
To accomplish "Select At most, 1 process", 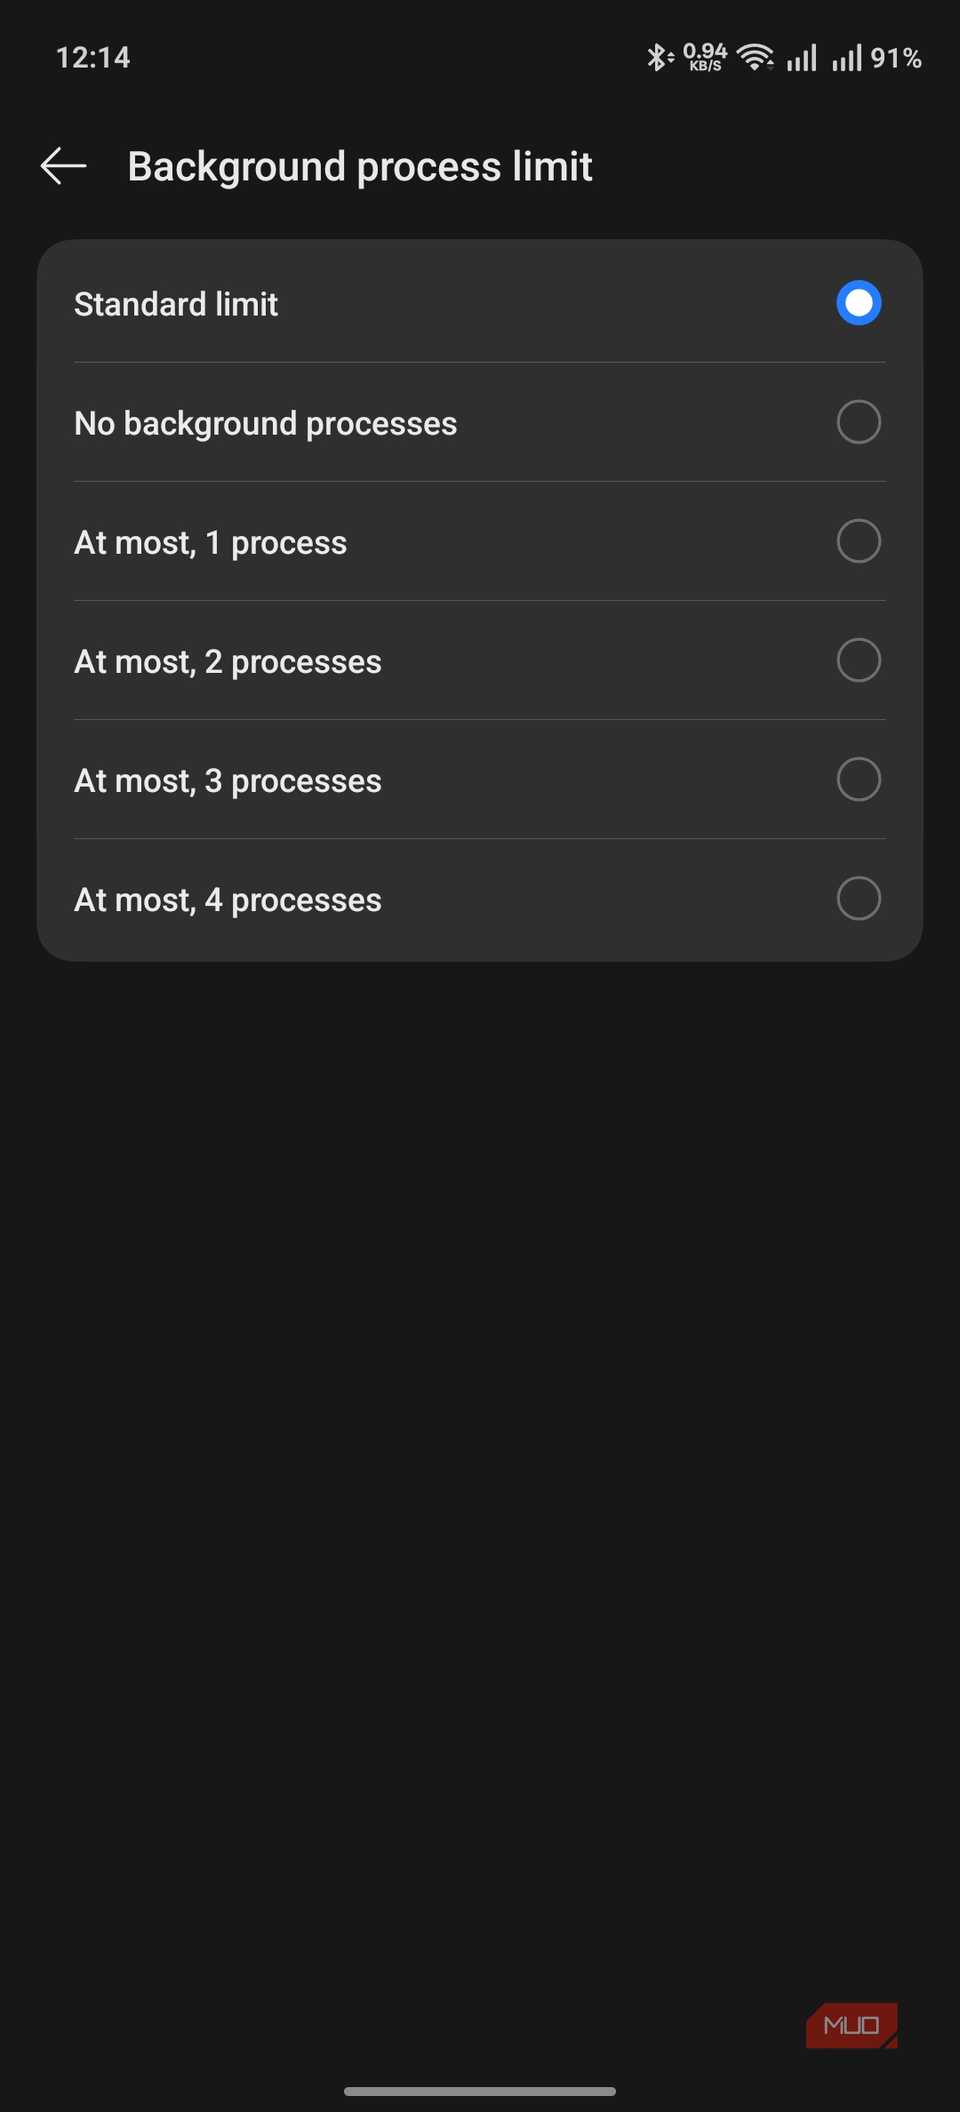I will [480, 541].
